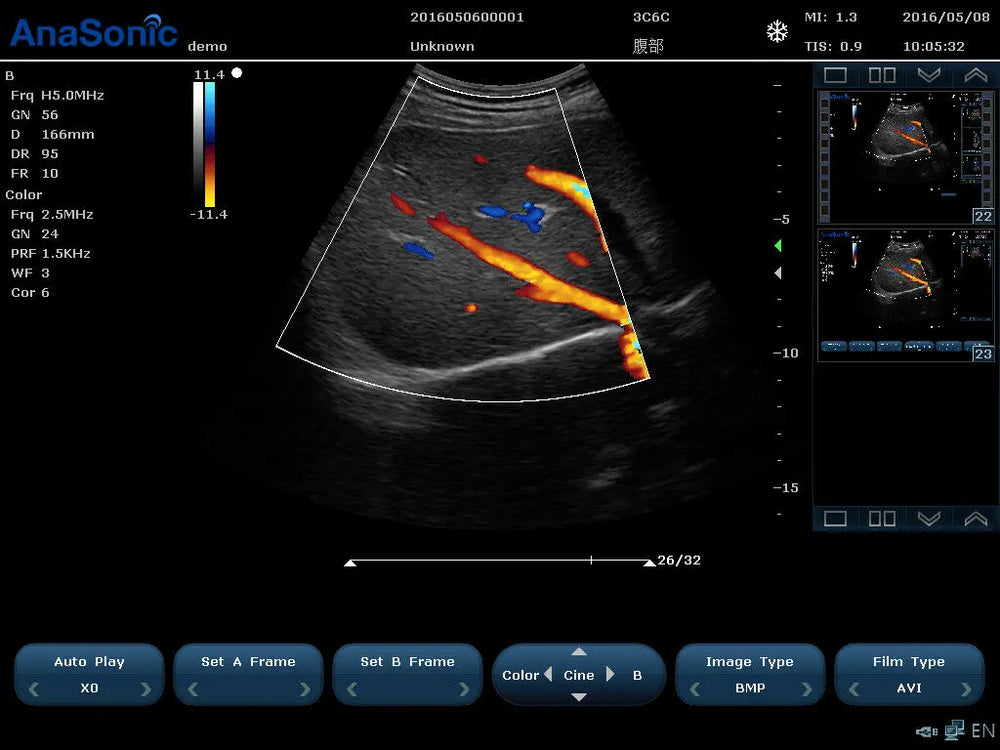The height and width of the screenshot is (750, 1000).
Task: Click network computers icon in system tray
Action: (x=954, y=731)
